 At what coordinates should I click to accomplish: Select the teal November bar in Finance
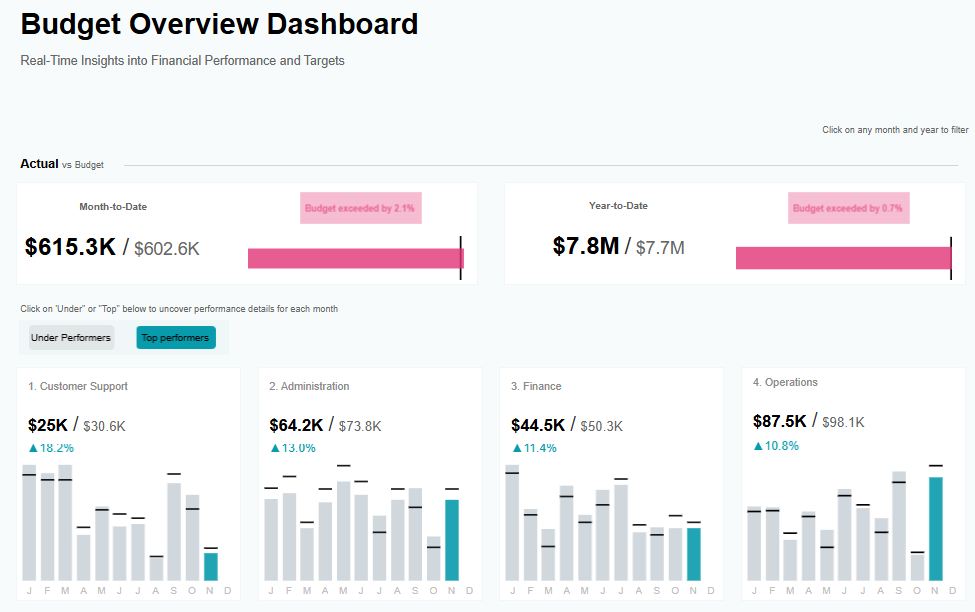(694, 554)
